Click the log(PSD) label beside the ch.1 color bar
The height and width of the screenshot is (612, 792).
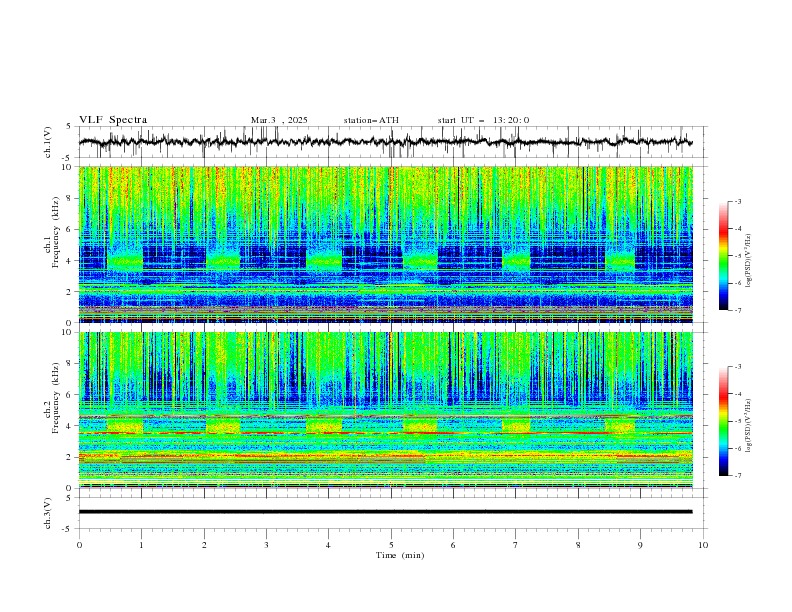click(x=748, y=261)
